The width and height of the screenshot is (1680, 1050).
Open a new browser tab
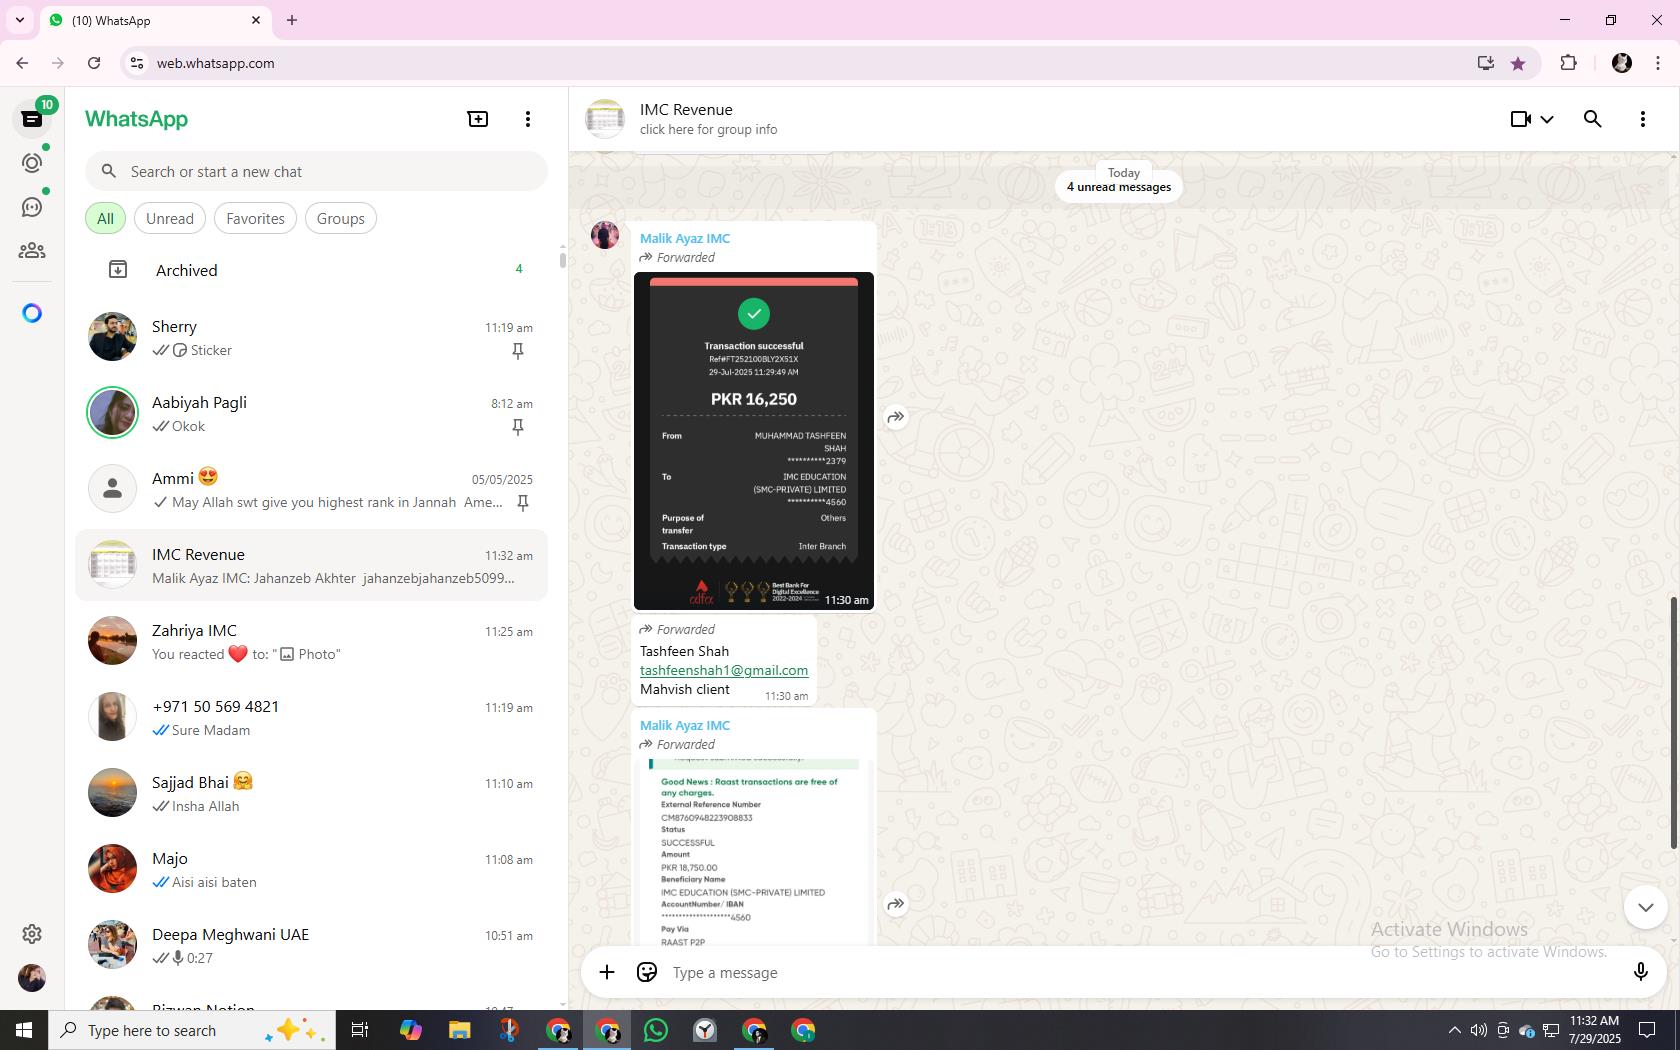click(x=292, y=20)
